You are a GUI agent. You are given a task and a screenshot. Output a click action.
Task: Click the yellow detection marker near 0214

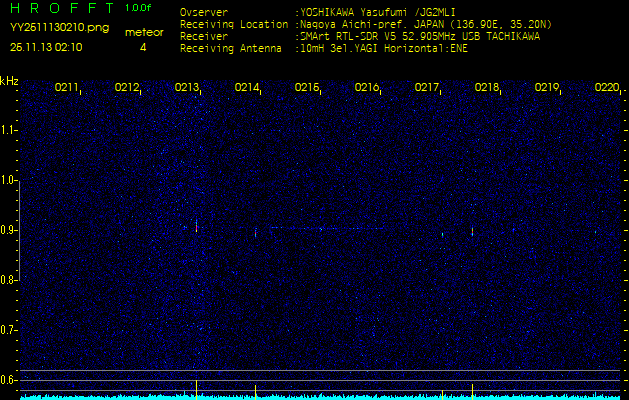coord(256,391)
